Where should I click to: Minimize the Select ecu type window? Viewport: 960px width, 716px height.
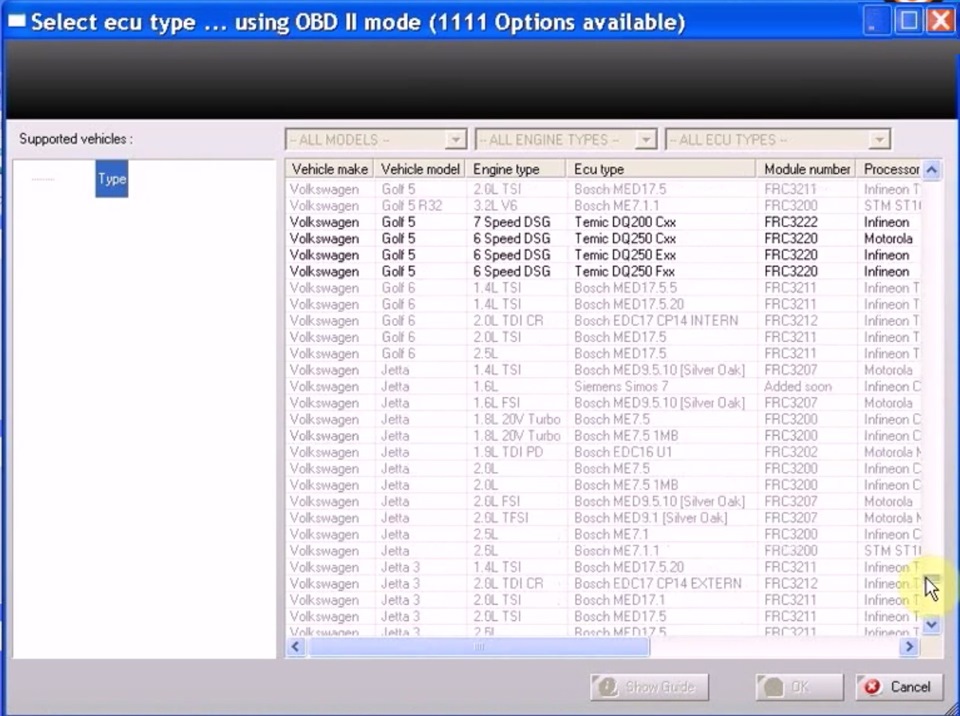(x=877, y=21)
